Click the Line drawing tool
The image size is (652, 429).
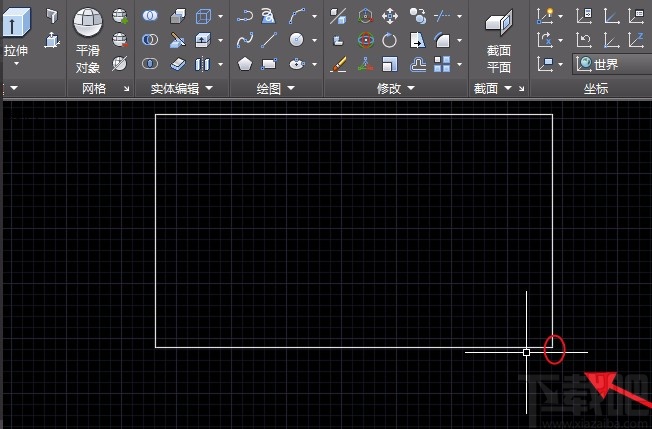coord(269,40)
